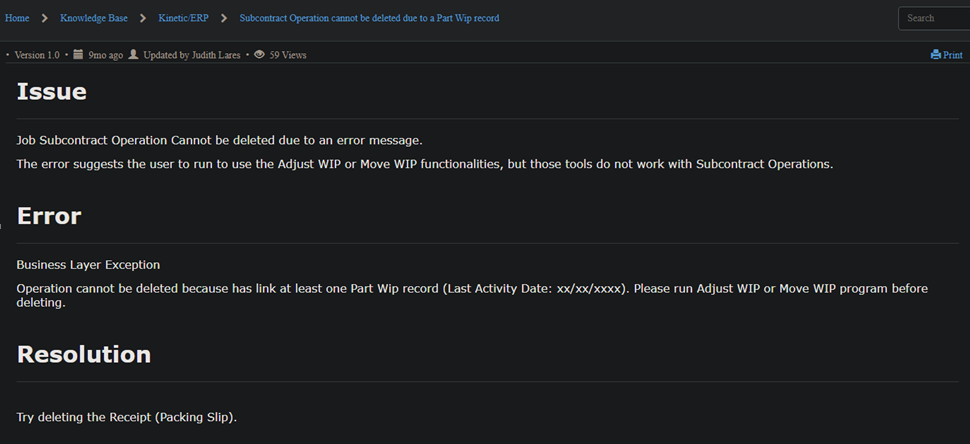Click the Business Layer Exception text
The width and height of the screenshot is (970, 444).
(x=88, y=265)
